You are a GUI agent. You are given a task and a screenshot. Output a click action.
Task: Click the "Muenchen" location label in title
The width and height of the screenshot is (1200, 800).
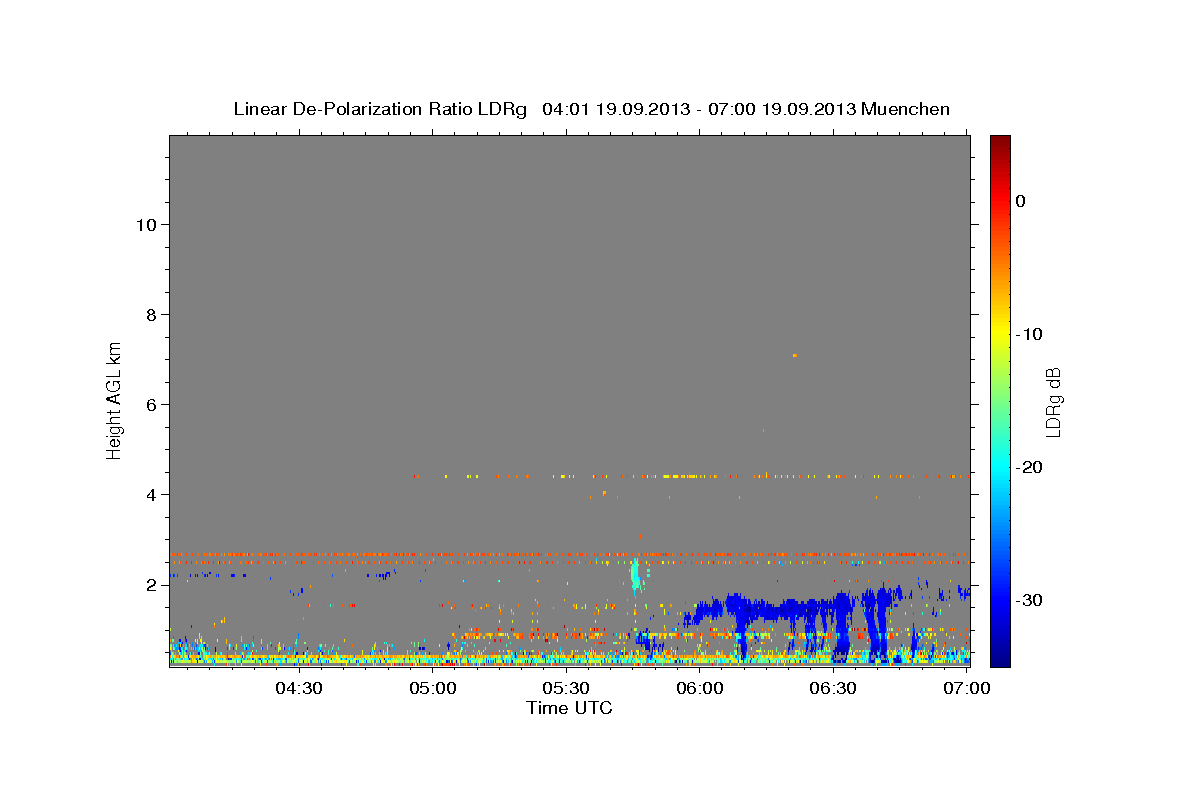coord(906,109)
